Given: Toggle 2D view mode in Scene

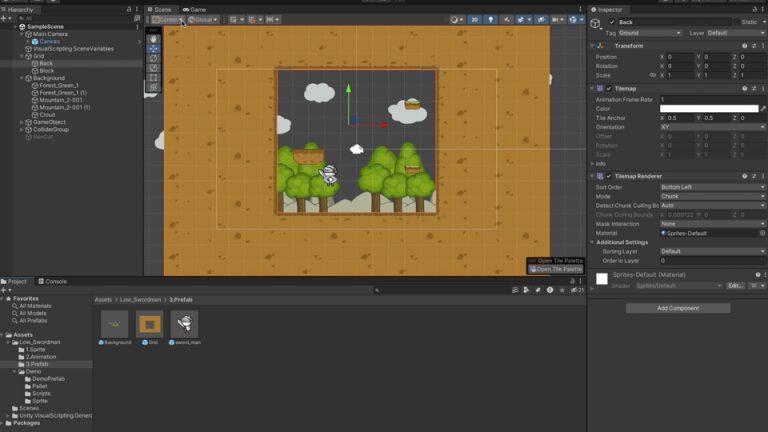Looking at the screenshot, I should click(x=474, y=20).
